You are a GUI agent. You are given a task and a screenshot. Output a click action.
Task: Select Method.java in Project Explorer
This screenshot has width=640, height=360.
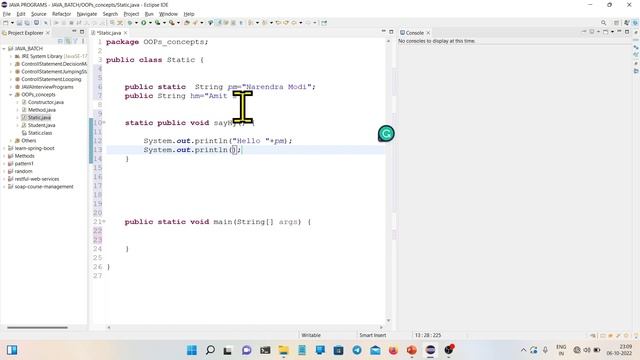click(42, 110)
